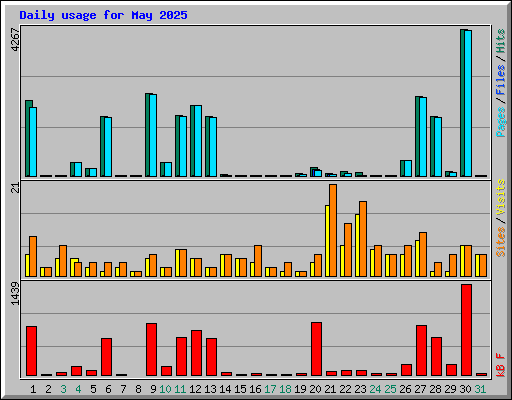512x400 pixels.
Task: Select day label 16 on the x-axis
Action: 255,389
